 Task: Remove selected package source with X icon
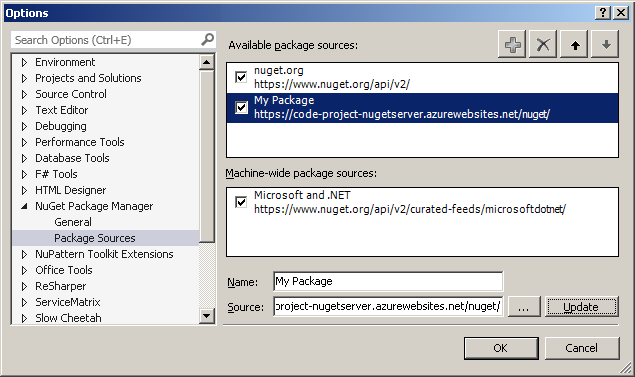click(x=543, y=45)
